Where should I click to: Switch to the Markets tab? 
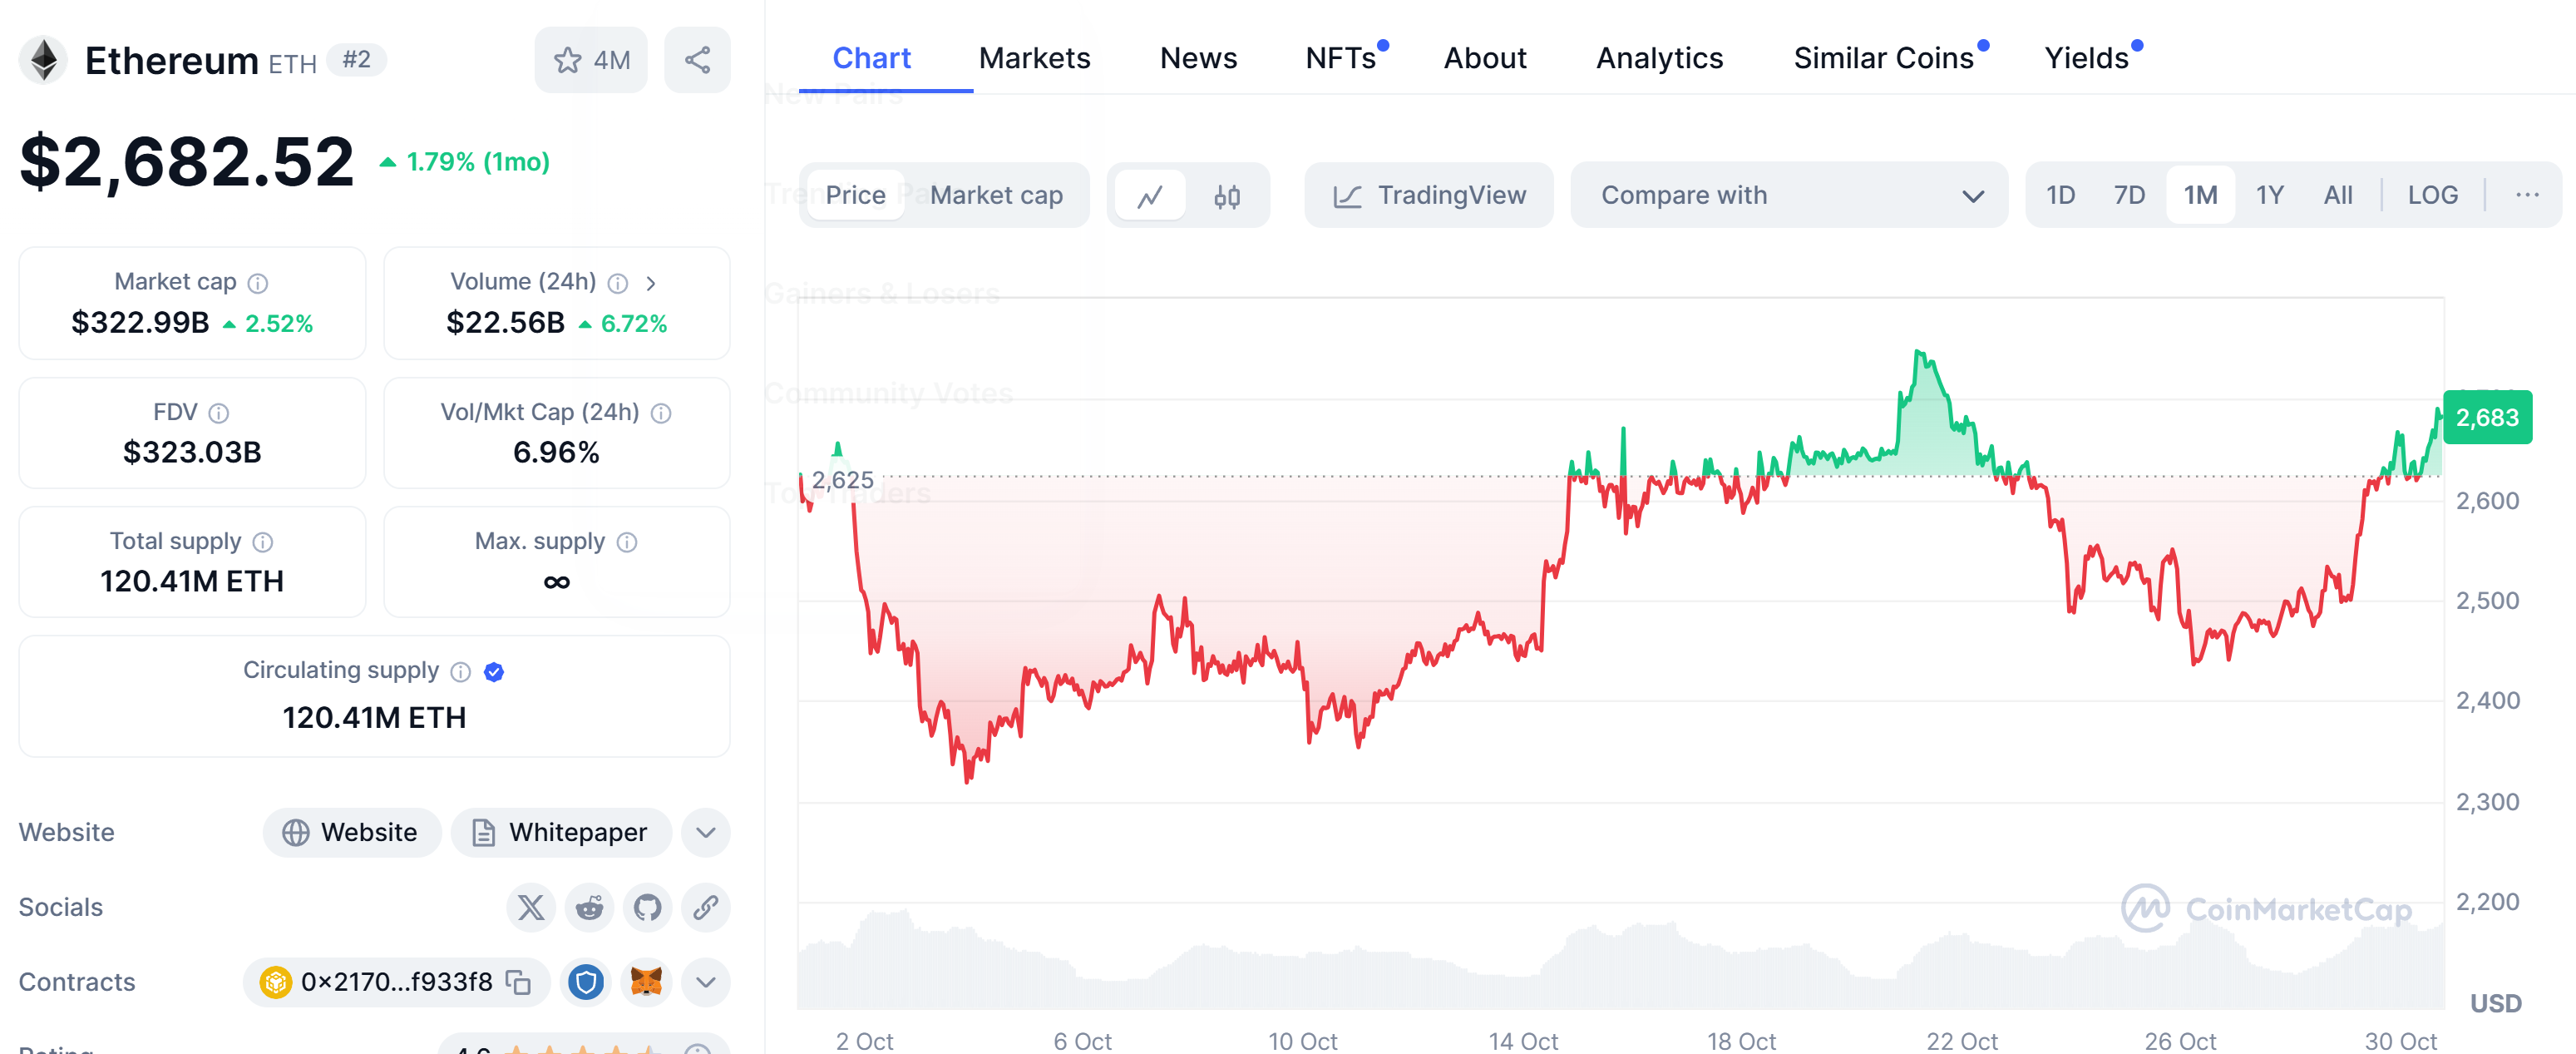[x=1034, y=58]
